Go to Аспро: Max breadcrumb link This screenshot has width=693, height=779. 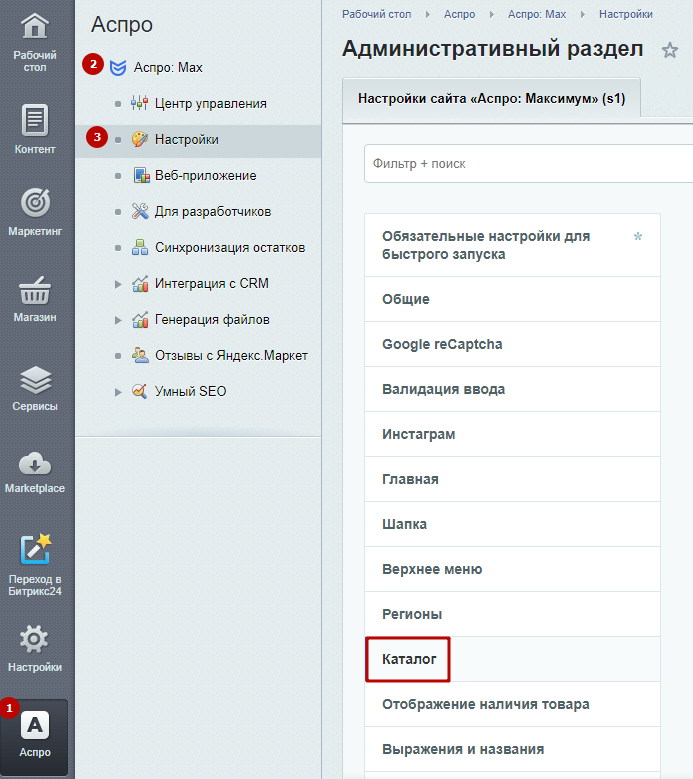click(x=537, y=14)
